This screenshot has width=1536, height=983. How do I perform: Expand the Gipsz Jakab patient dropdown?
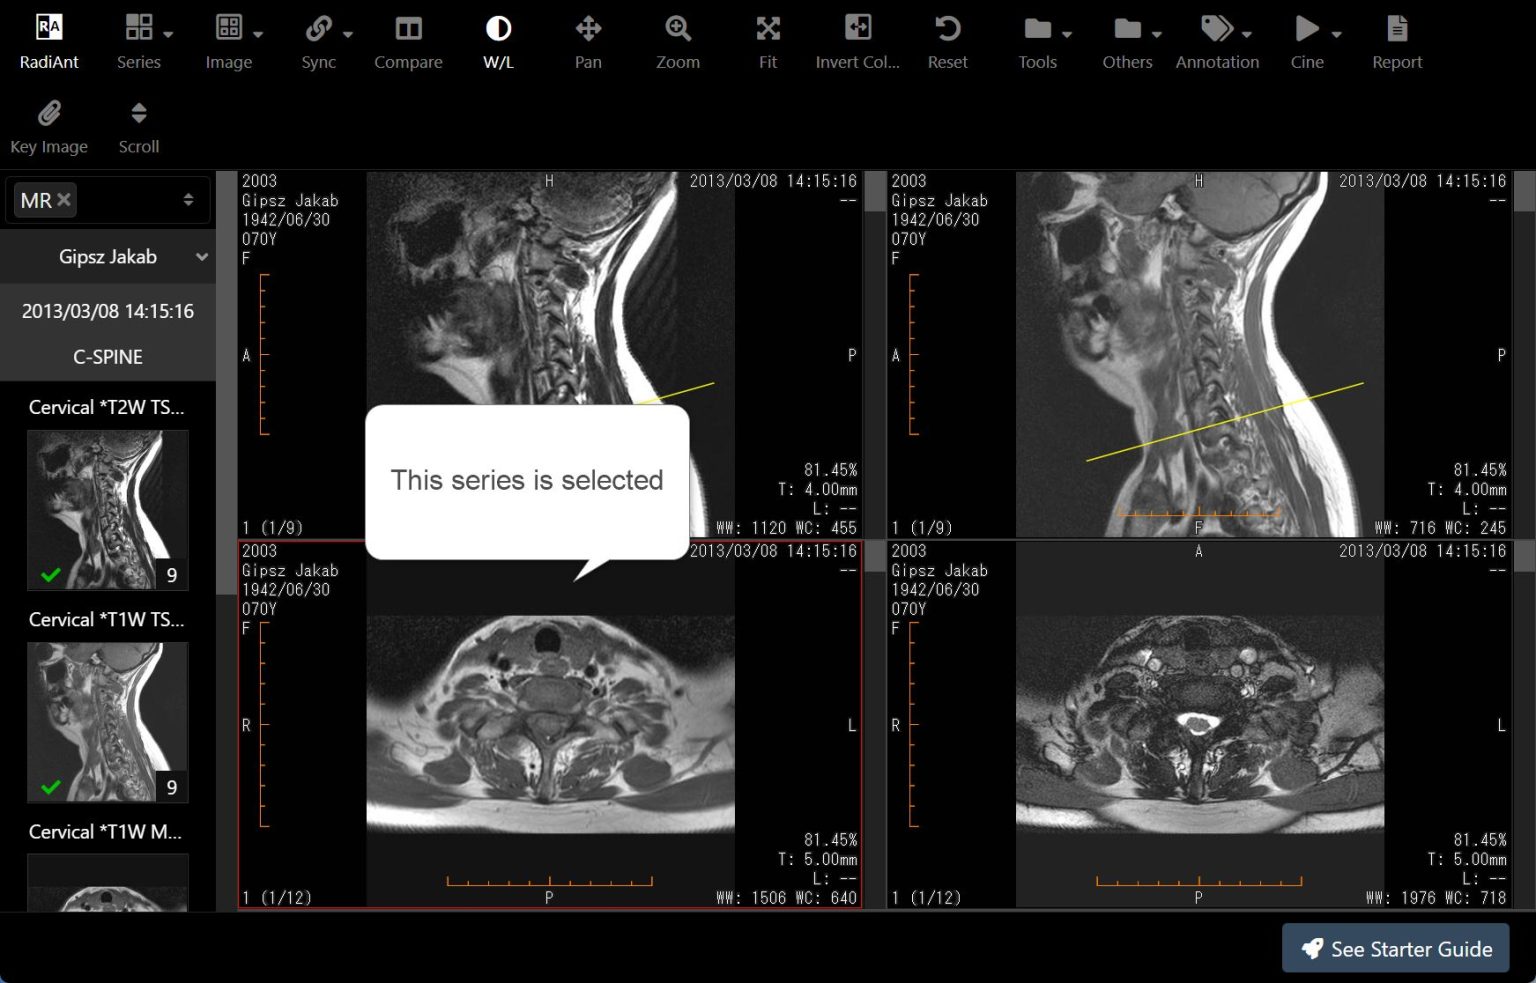coord(202,256)
